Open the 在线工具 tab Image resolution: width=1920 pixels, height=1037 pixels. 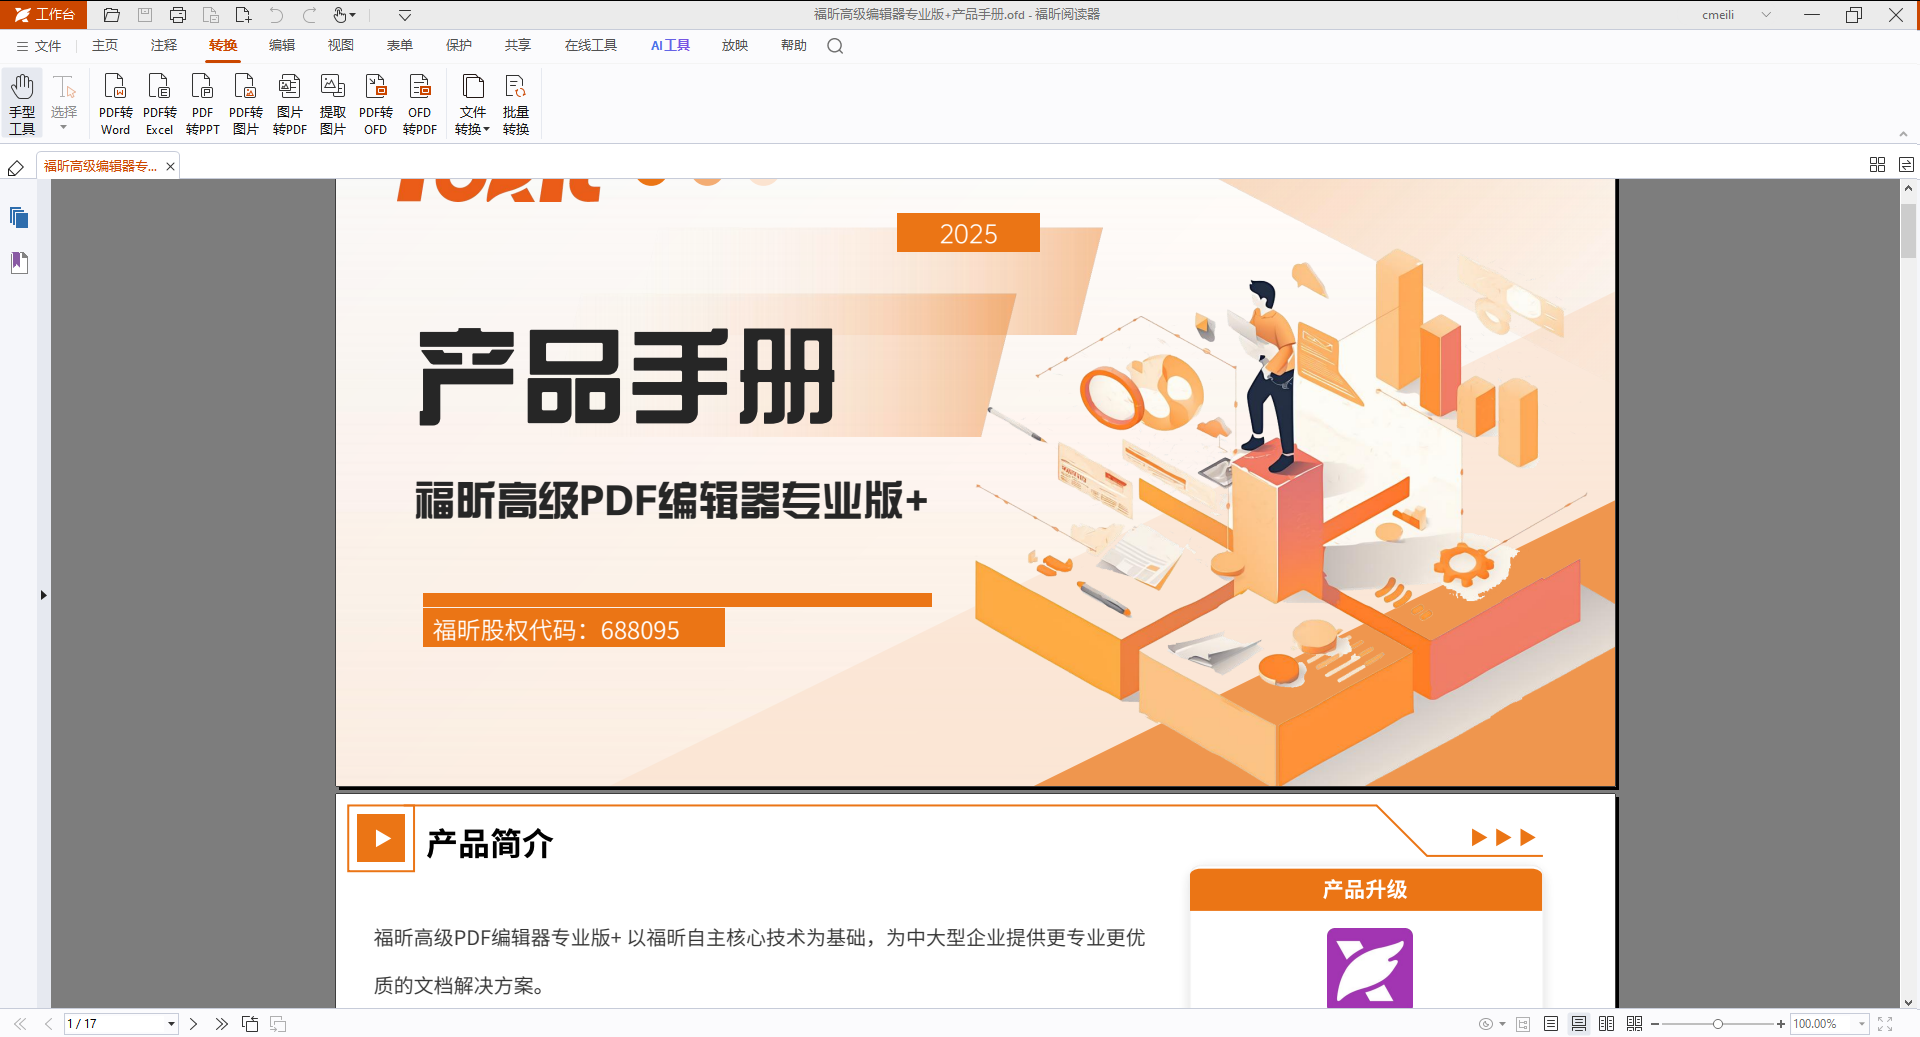coord(591,46)
